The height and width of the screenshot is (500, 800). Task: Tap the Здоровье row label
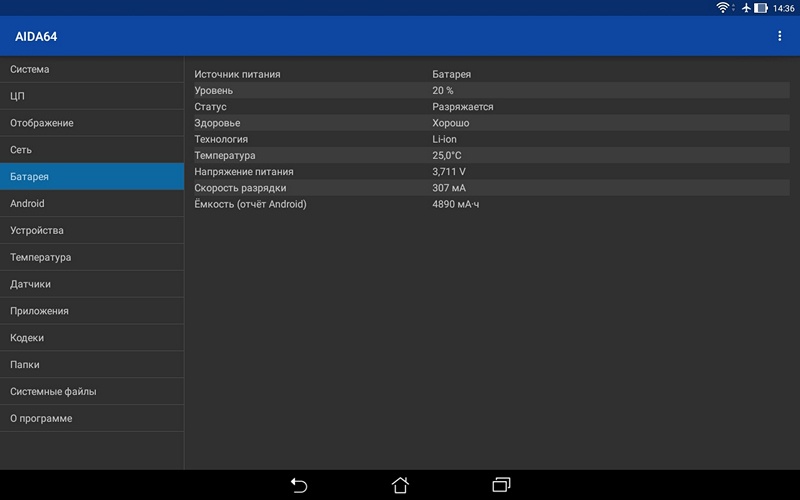click(x=217, y=123)
